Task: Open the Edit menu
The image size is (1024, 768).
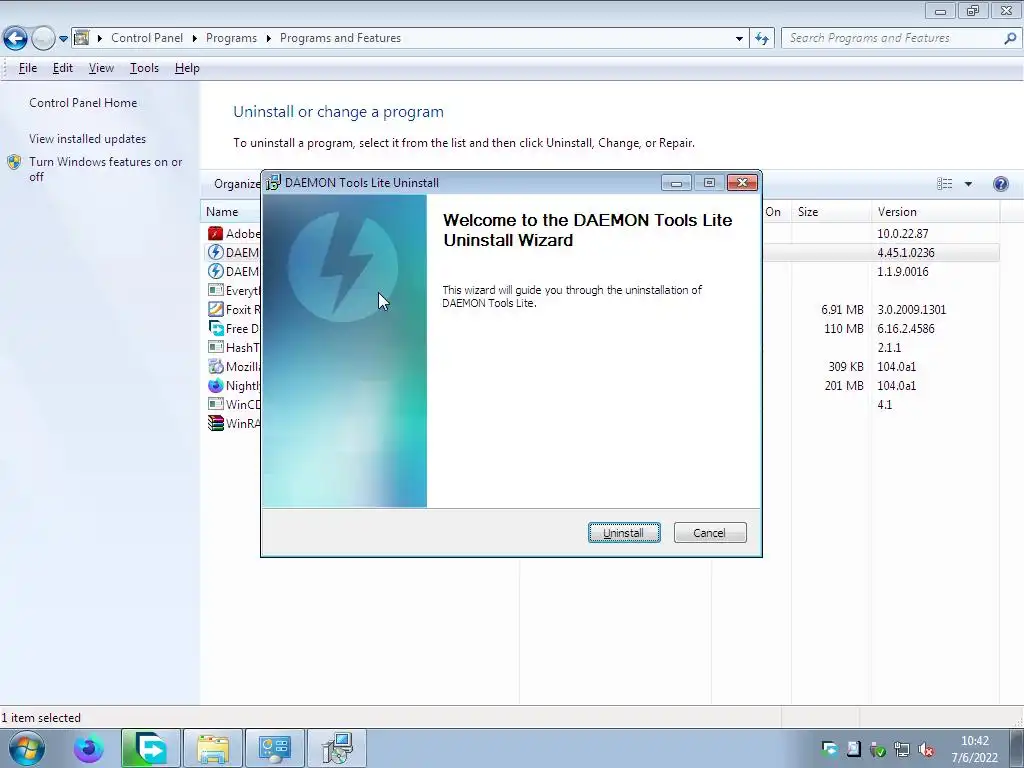Action: click(x=63, y=68)
